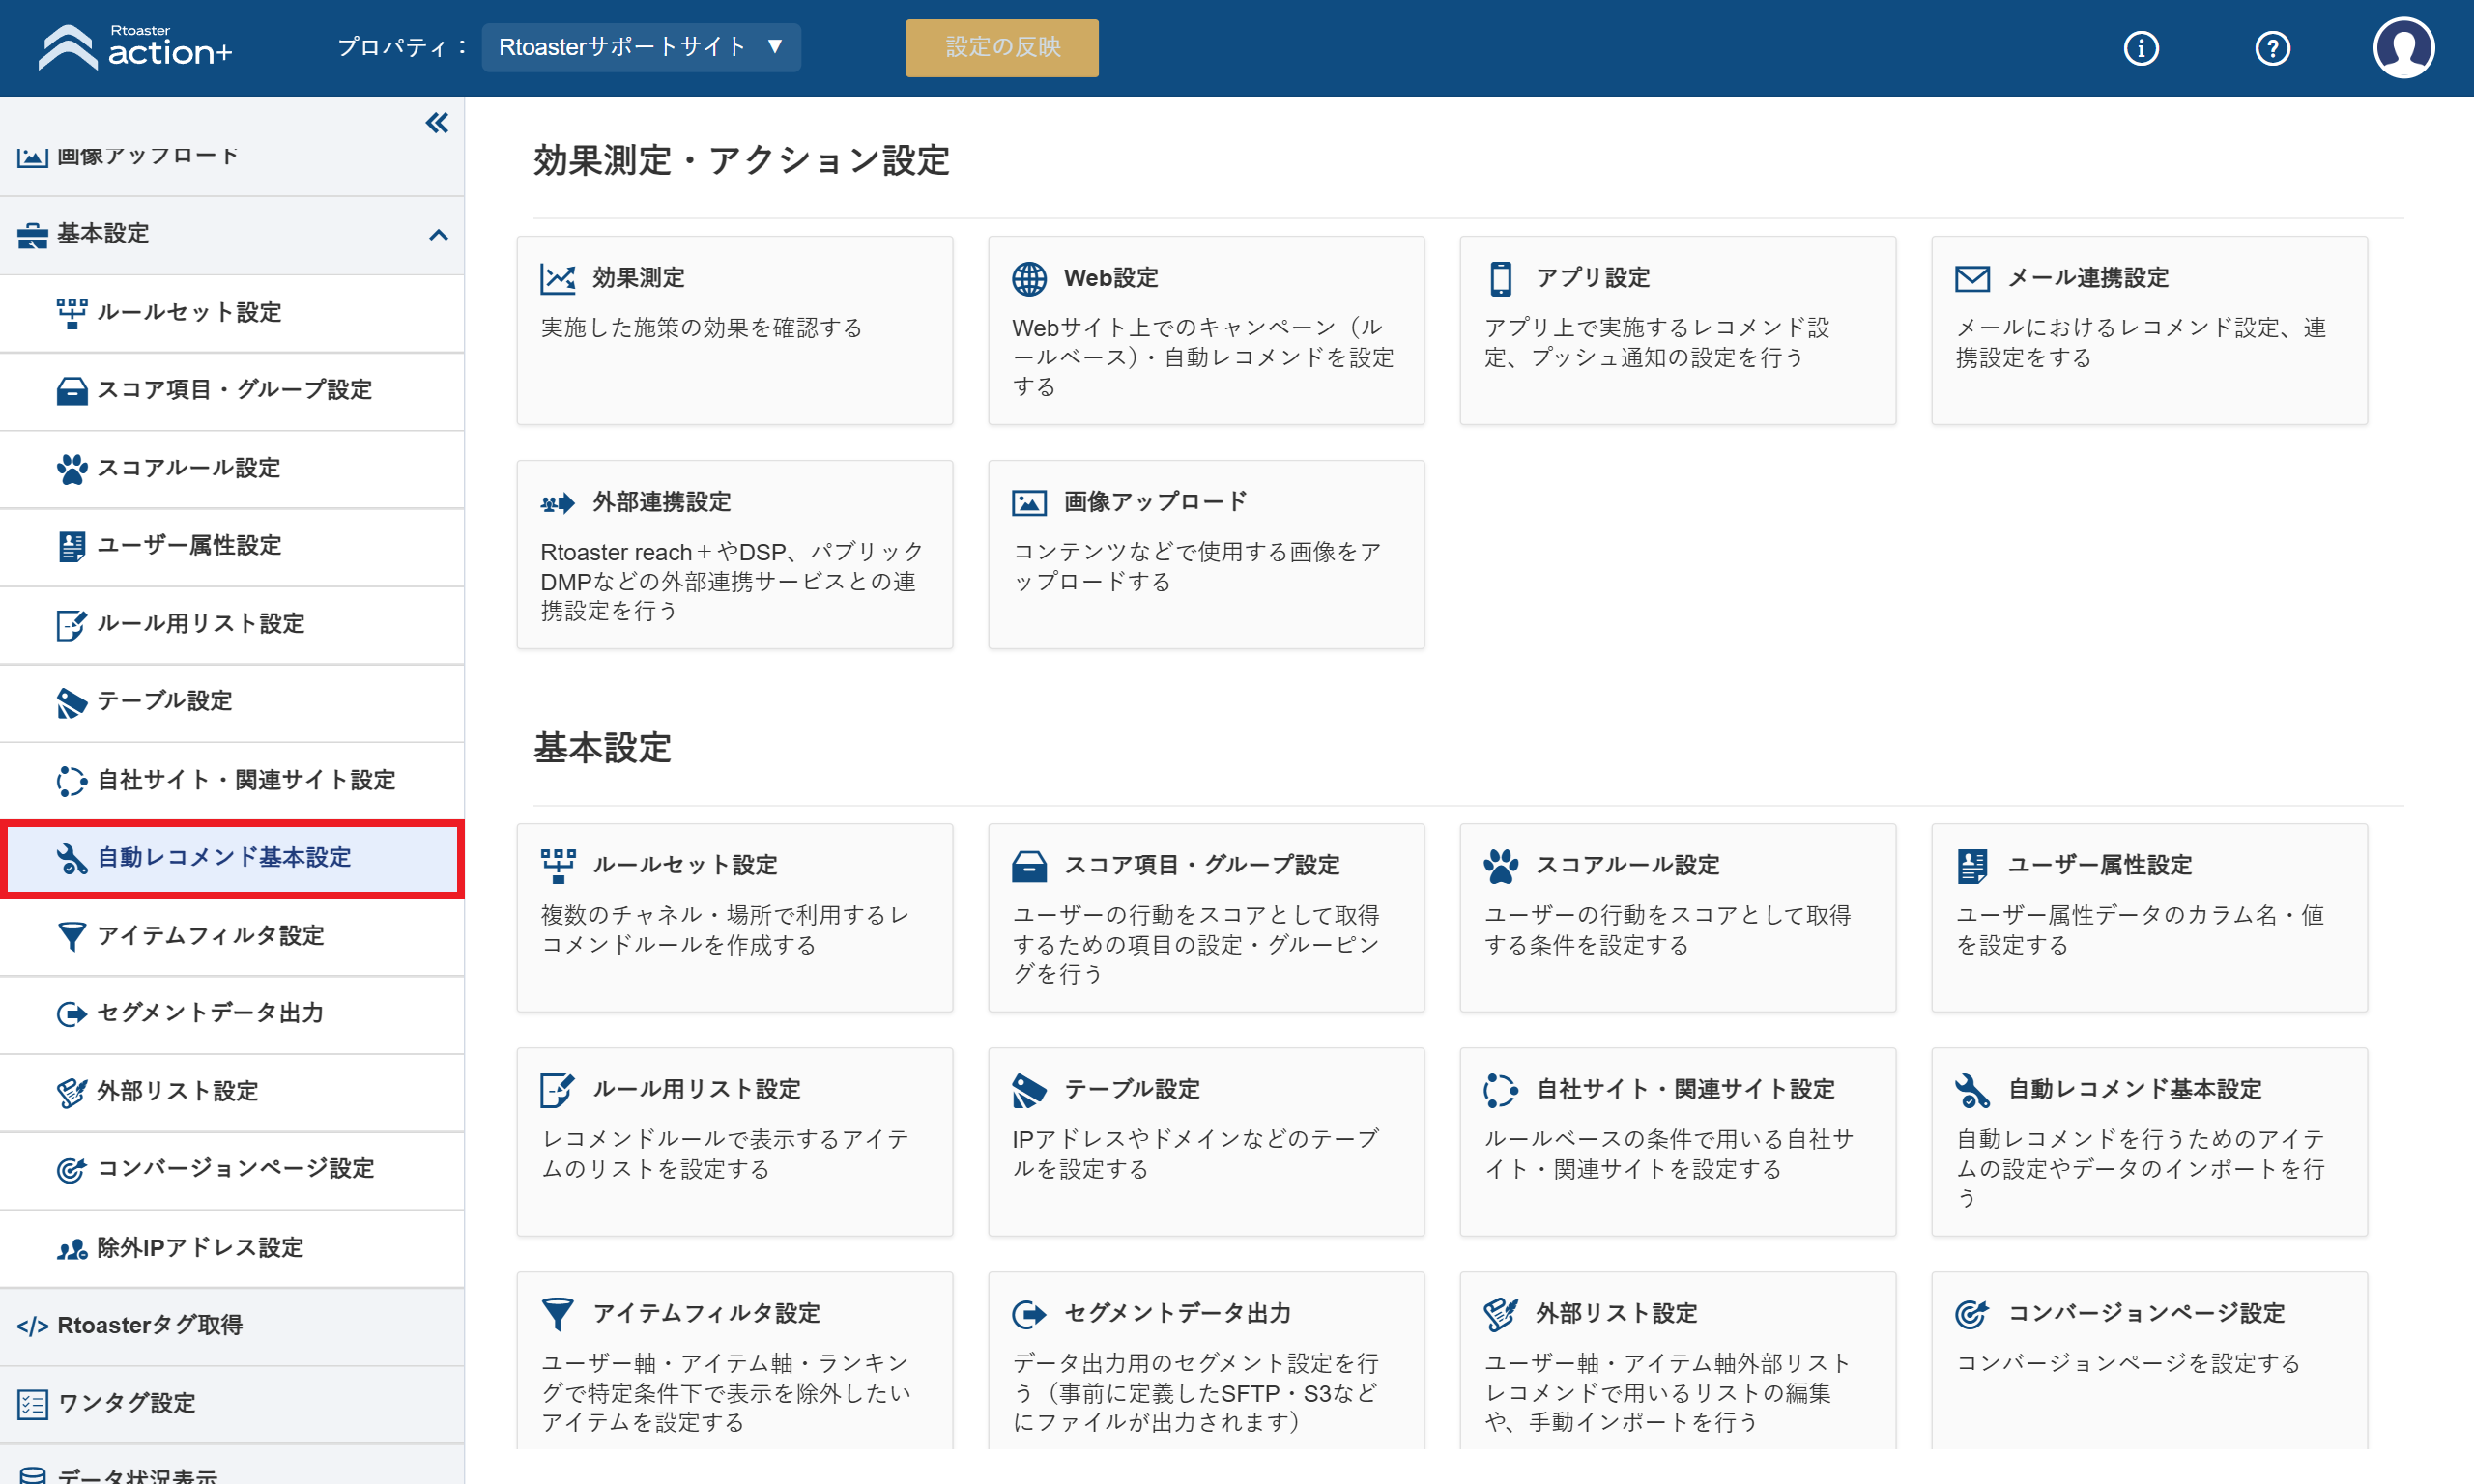The height and width of the screenshot is (1484, 2474).
Task: Click the 外部リスト設定 card description text
Action: [x=1667, y=1393]
